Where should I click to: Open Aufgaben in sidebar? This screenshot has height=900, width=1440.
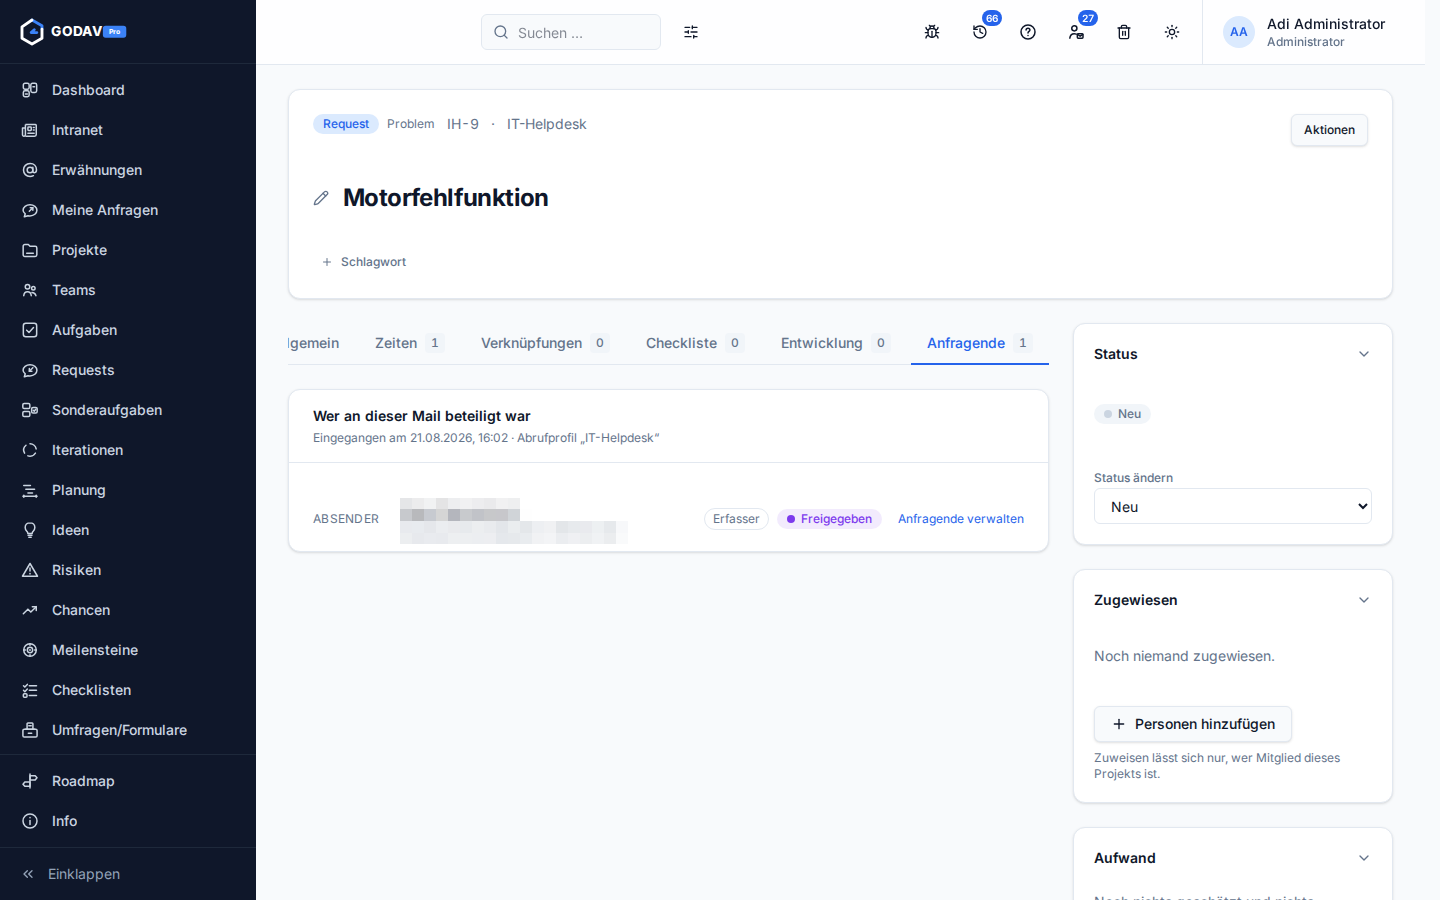tap(128, 330)
